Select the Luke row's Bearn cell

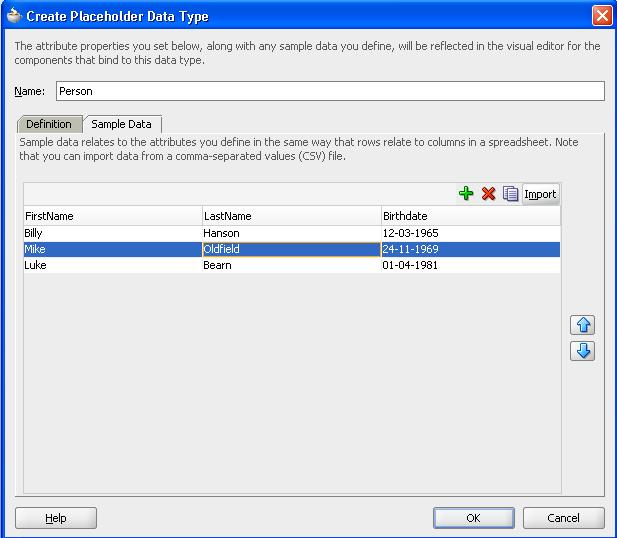[x=291, y=265]
